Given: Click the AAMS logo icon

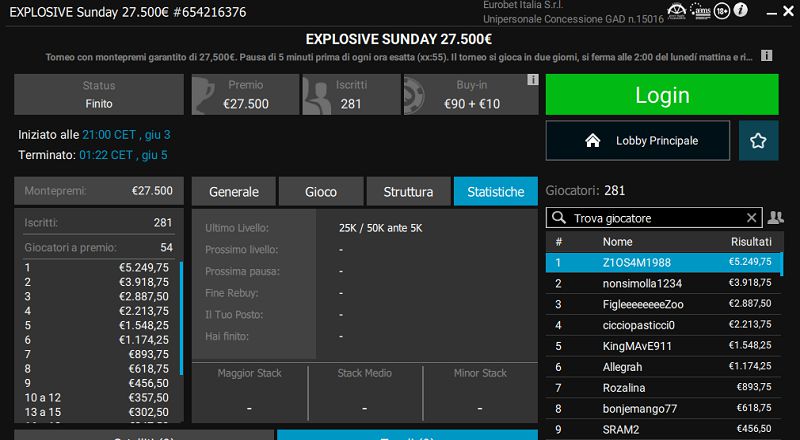Looking at the screenshot, I should click(x=700, y=11).
